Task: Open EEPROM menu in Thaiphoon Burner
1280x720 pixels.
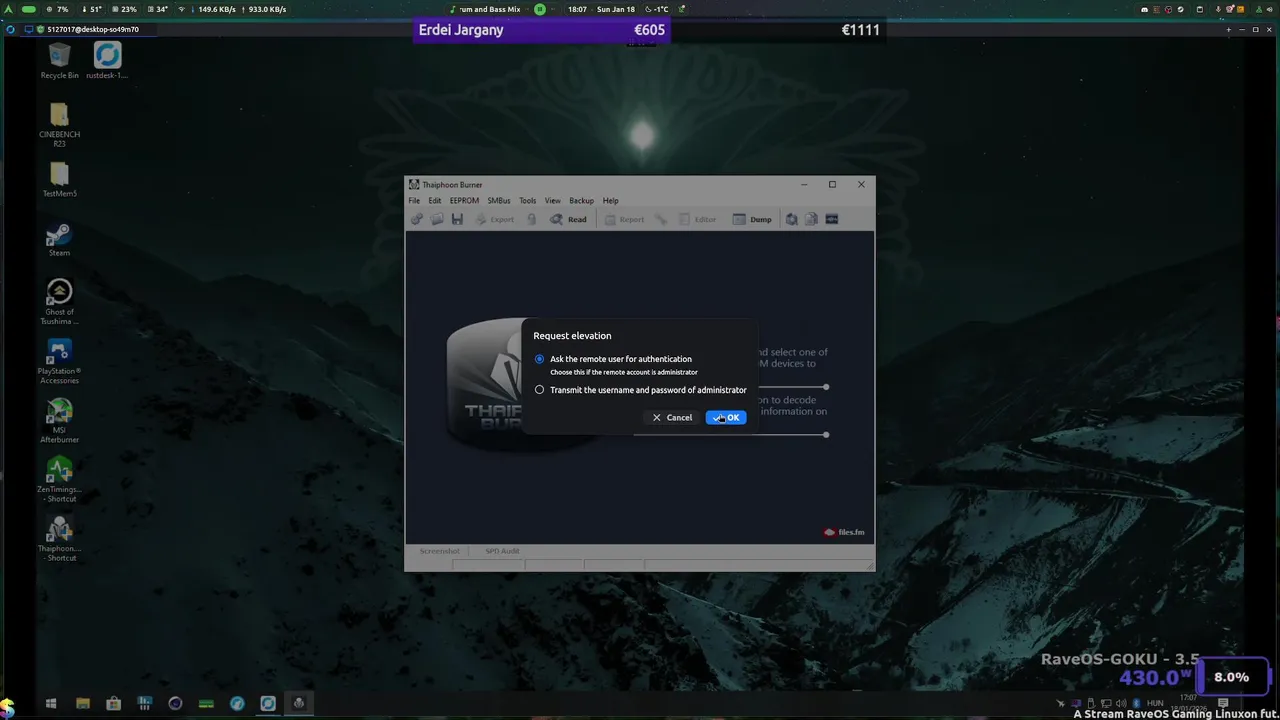Action: (x=464, y=201)
